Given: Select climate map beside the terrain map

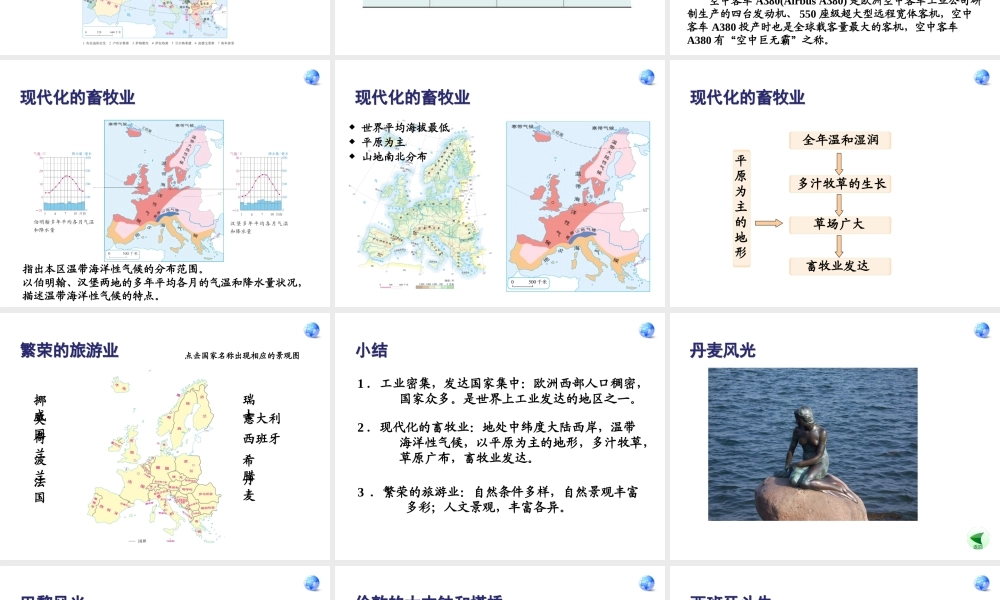Looking at the screenshot, I should click(x=578, y=207).
